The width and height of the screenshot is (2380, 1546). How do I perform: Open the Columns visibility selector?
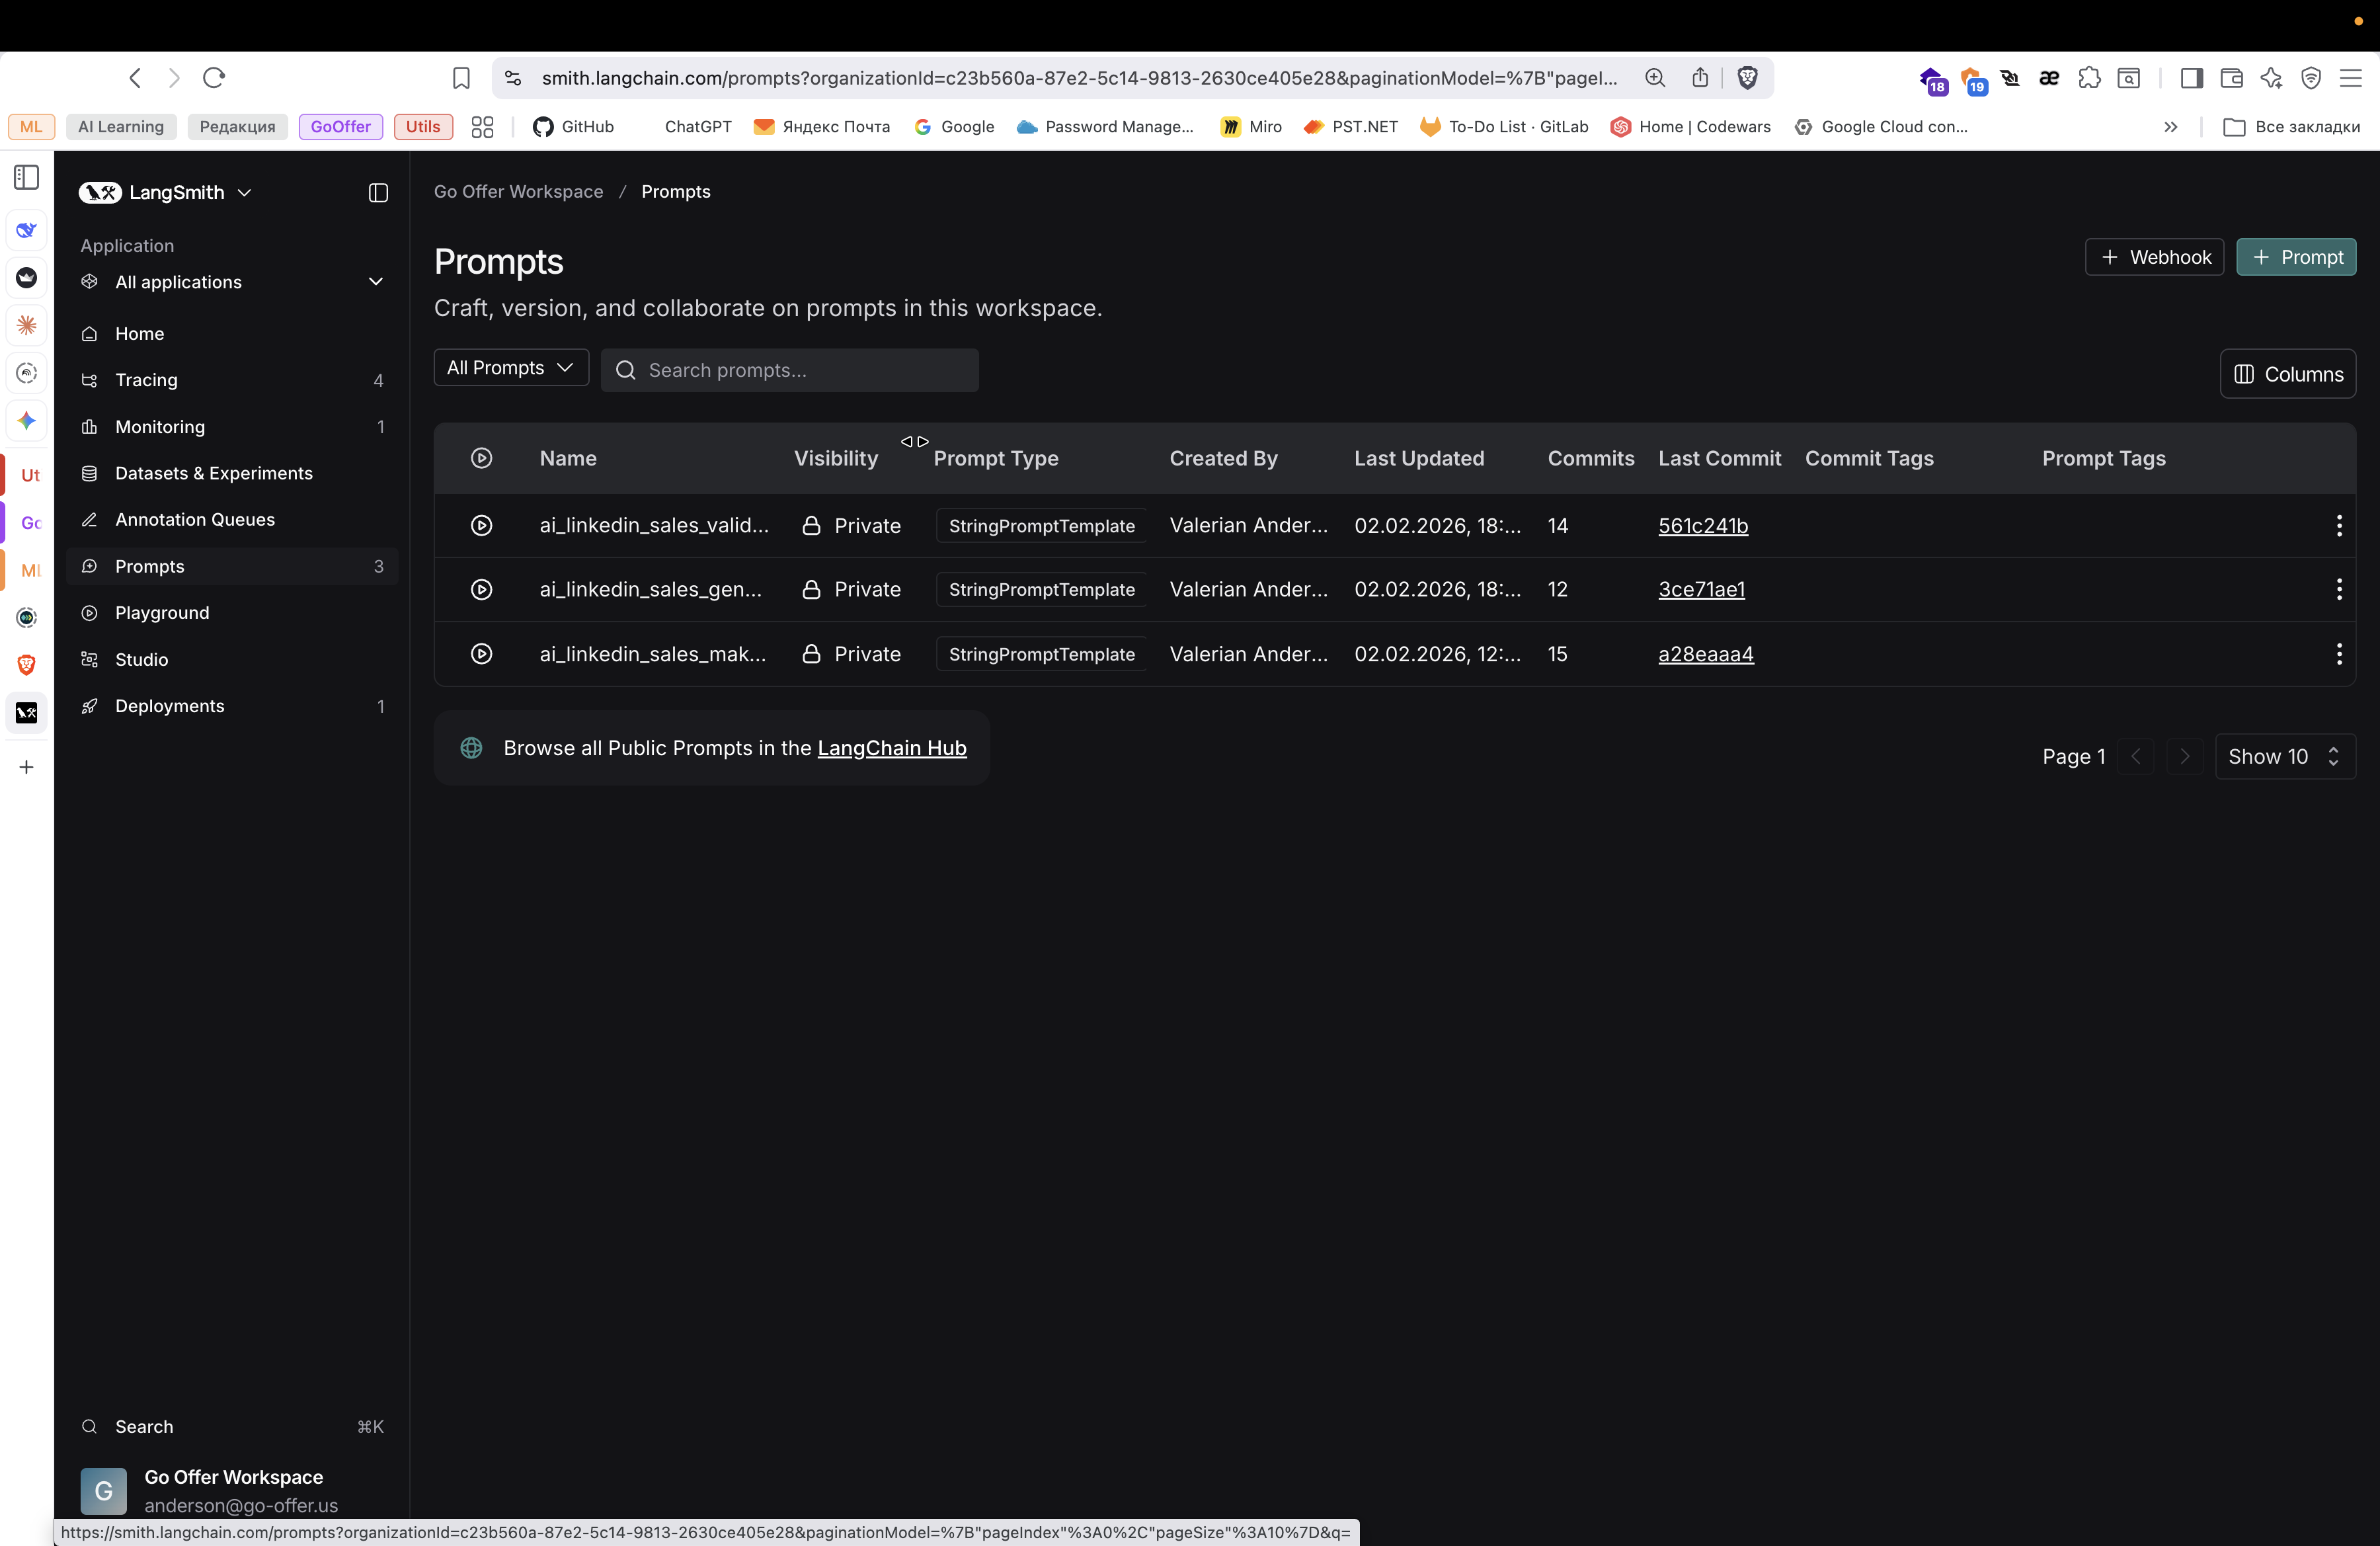pos(2287,374)
